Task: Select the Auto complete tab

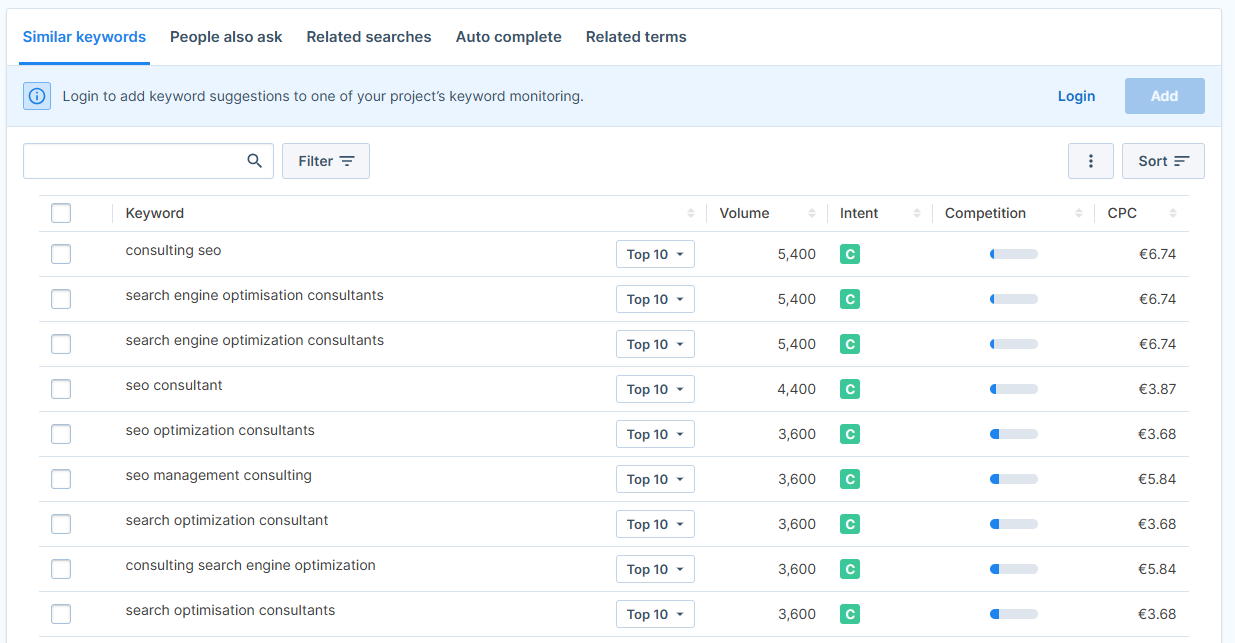Action: pos(509,37)
